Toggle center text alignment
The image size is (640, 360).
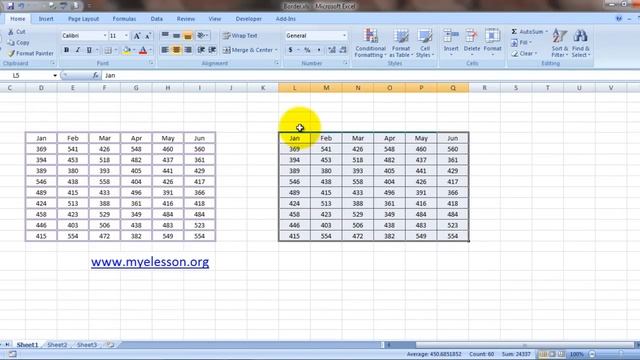[x=176, y=50]
